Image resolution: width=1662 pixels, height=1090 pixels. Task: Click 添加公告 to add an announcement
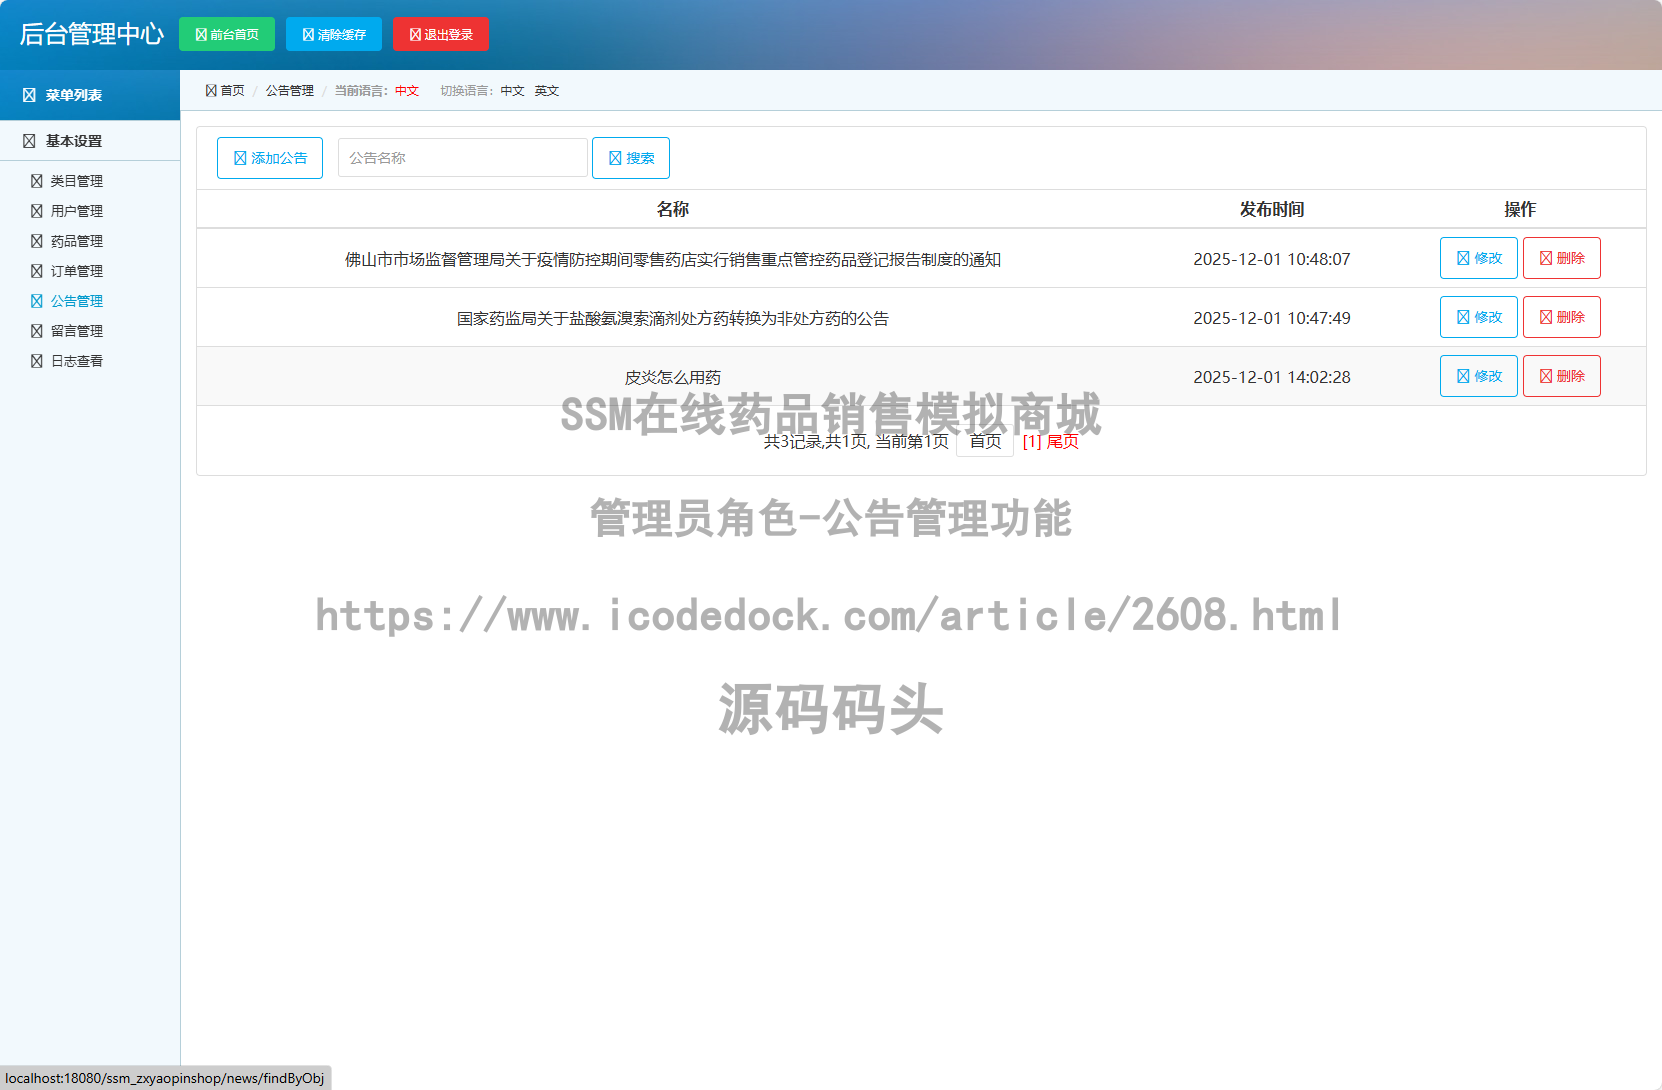tap(269, 157)
